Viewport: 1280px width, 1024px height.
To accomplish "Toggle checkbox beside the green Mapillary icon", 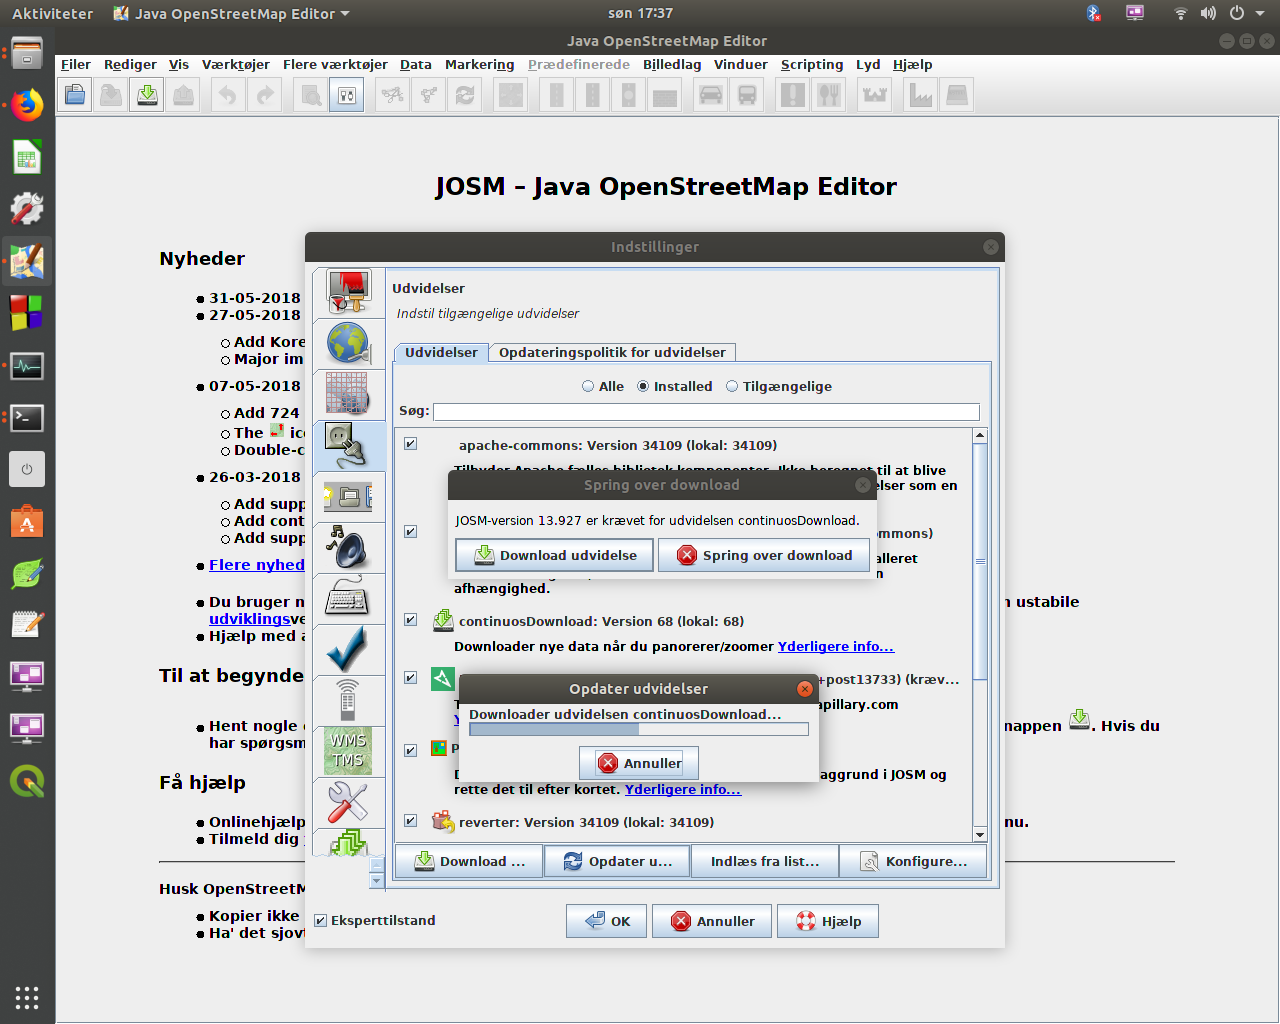I will tap(410, 678).
